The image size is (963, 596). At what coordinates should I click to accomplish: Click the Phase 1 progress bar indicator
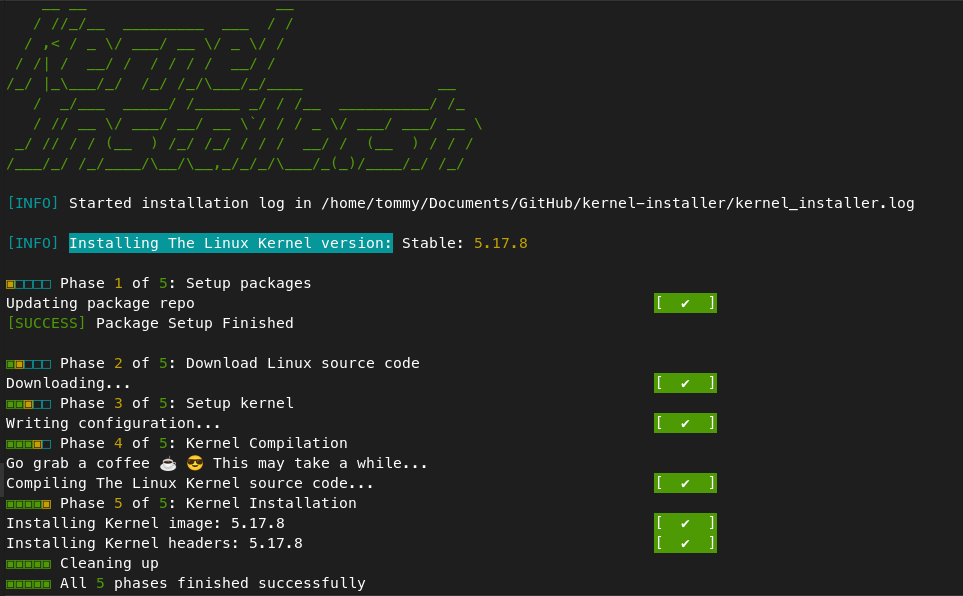coord(28,284)
